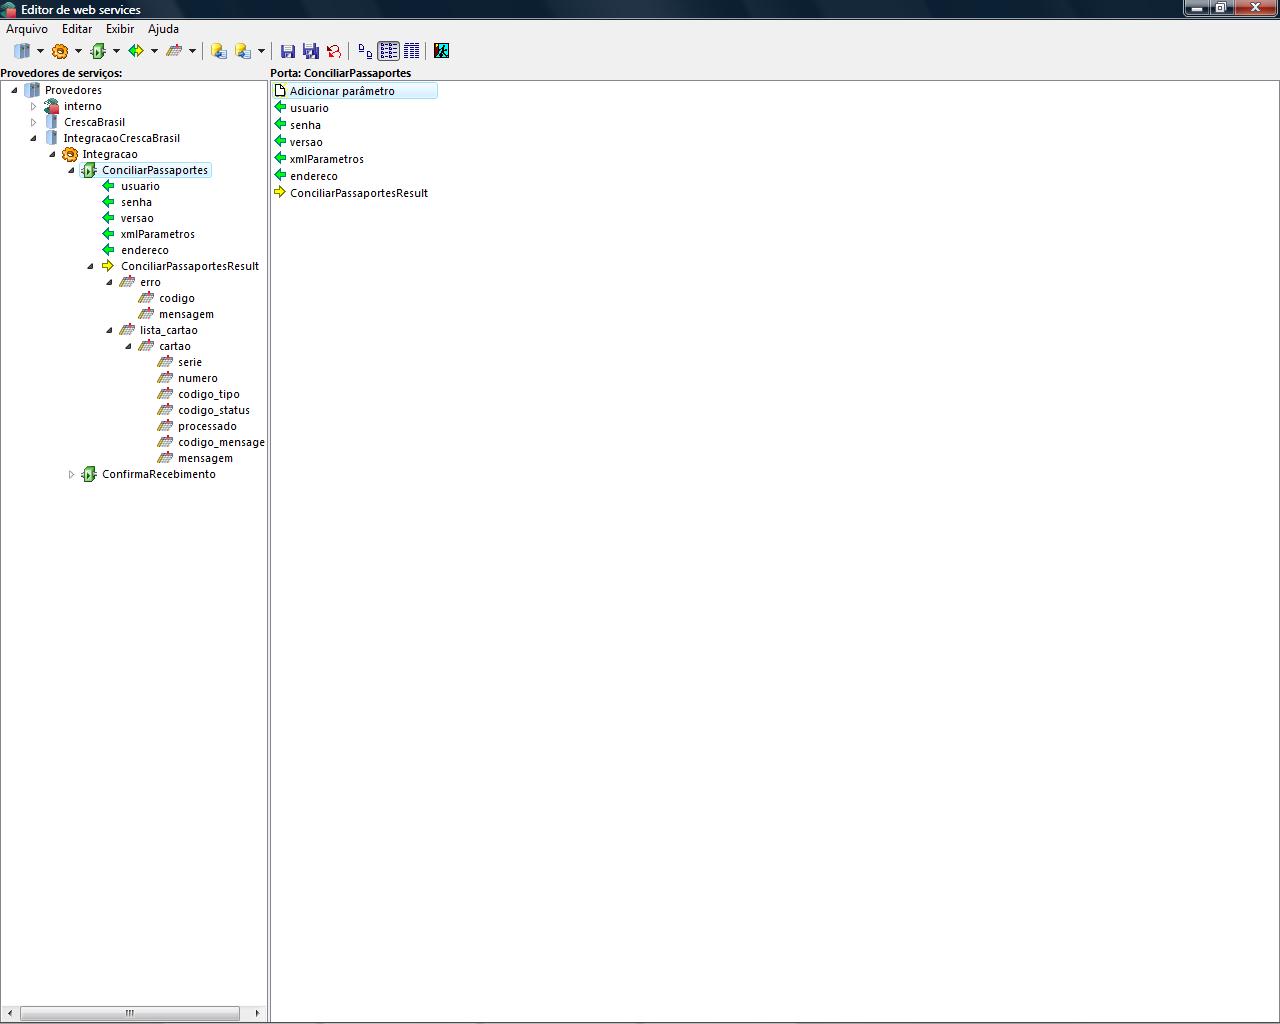
Task: Click the CrescaBrasil server icon
Action: 51,122
